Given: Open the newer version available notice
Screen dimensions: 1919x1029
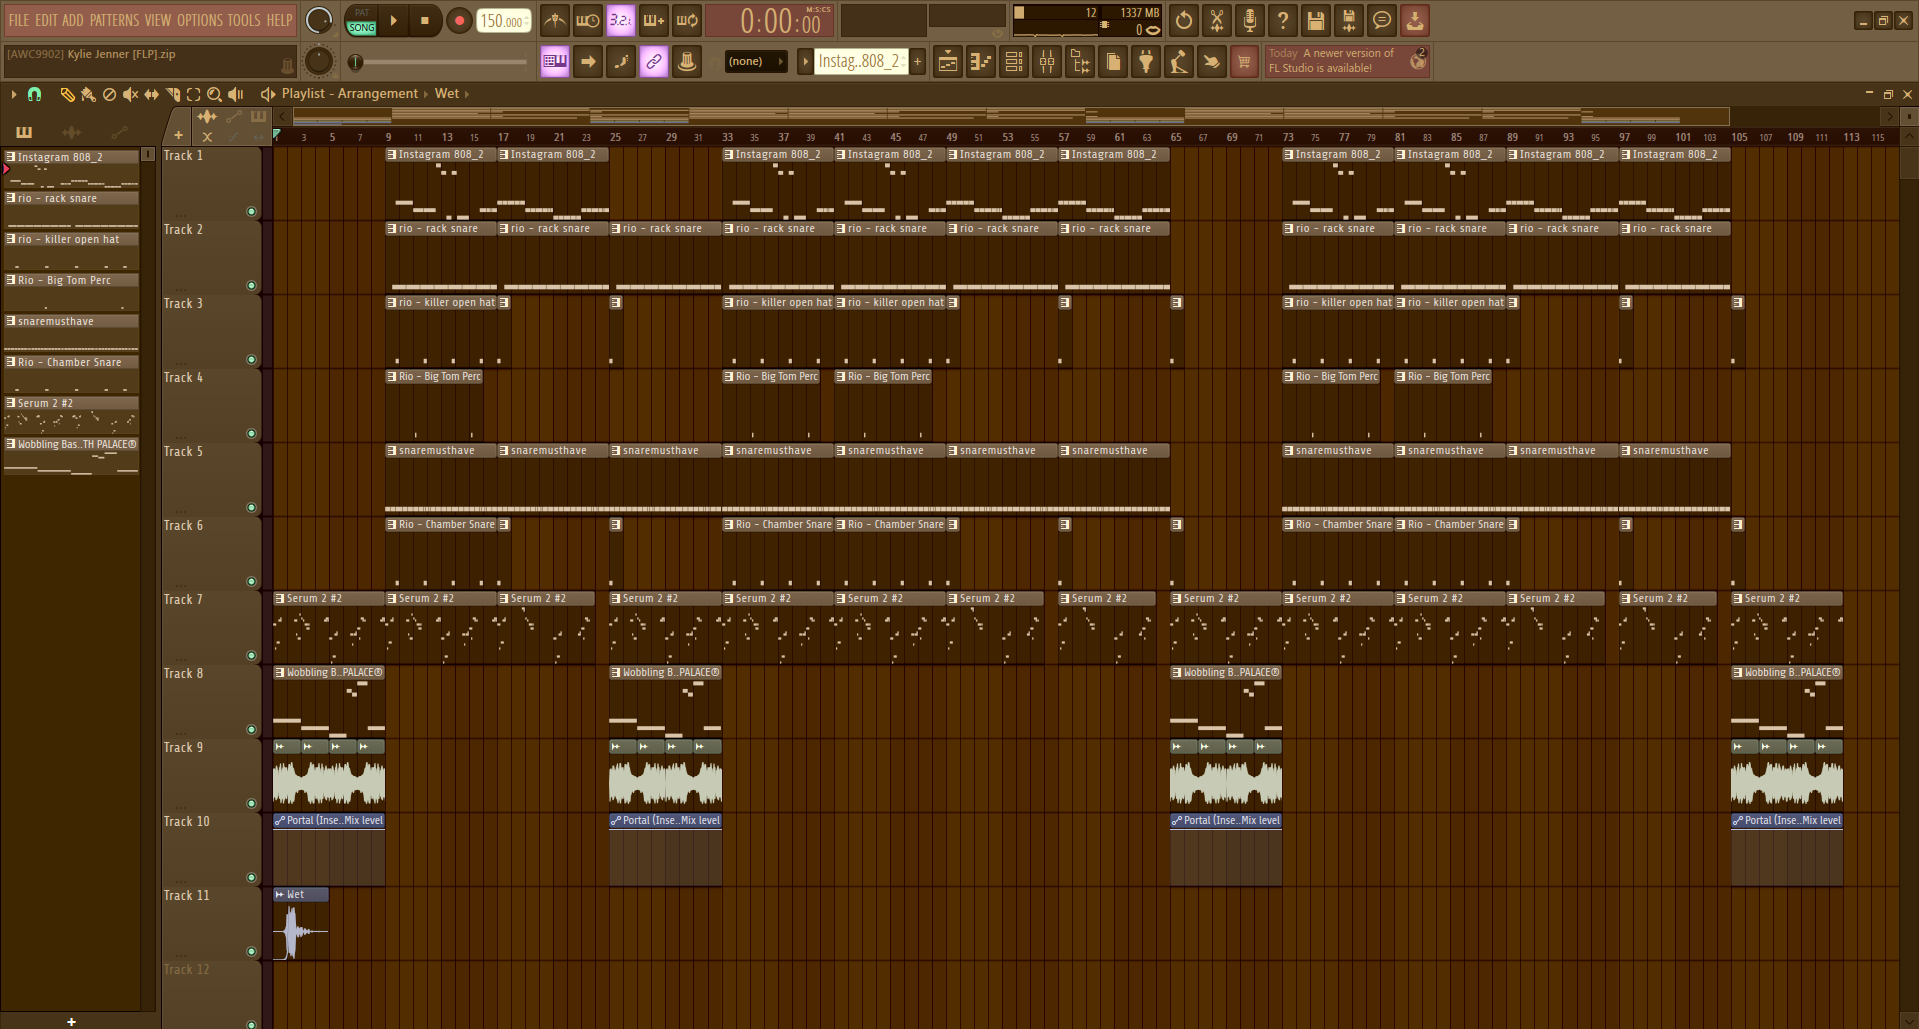Looking at the screenshot, I should point(1347,61).
